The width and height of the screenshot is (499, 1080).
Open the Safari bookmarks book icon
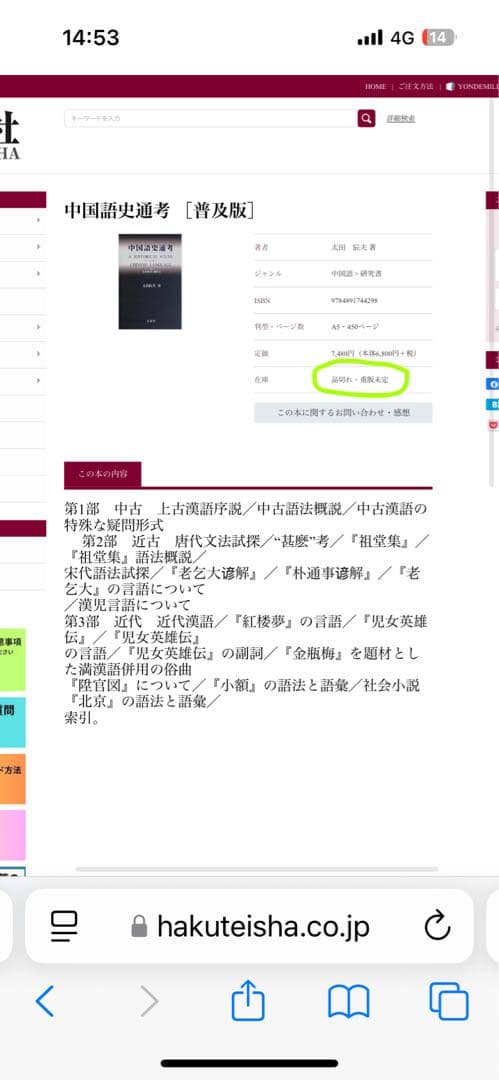coord(349,1001)
